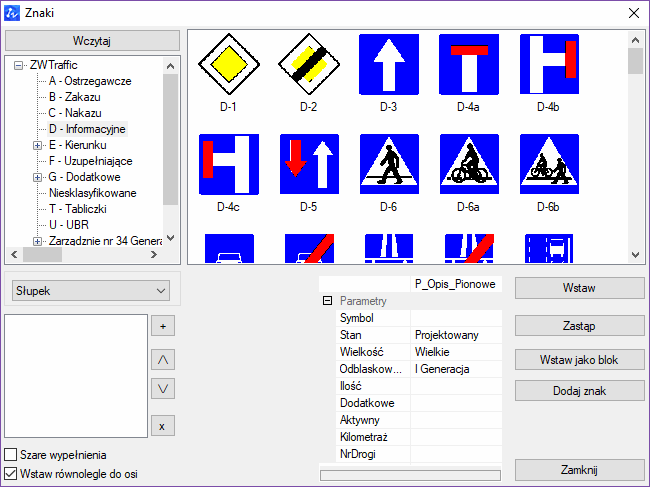Enable the Szare wypełnienia checkbox
The width and height of the screenshot is (650, 487).
tap(10, 454)
